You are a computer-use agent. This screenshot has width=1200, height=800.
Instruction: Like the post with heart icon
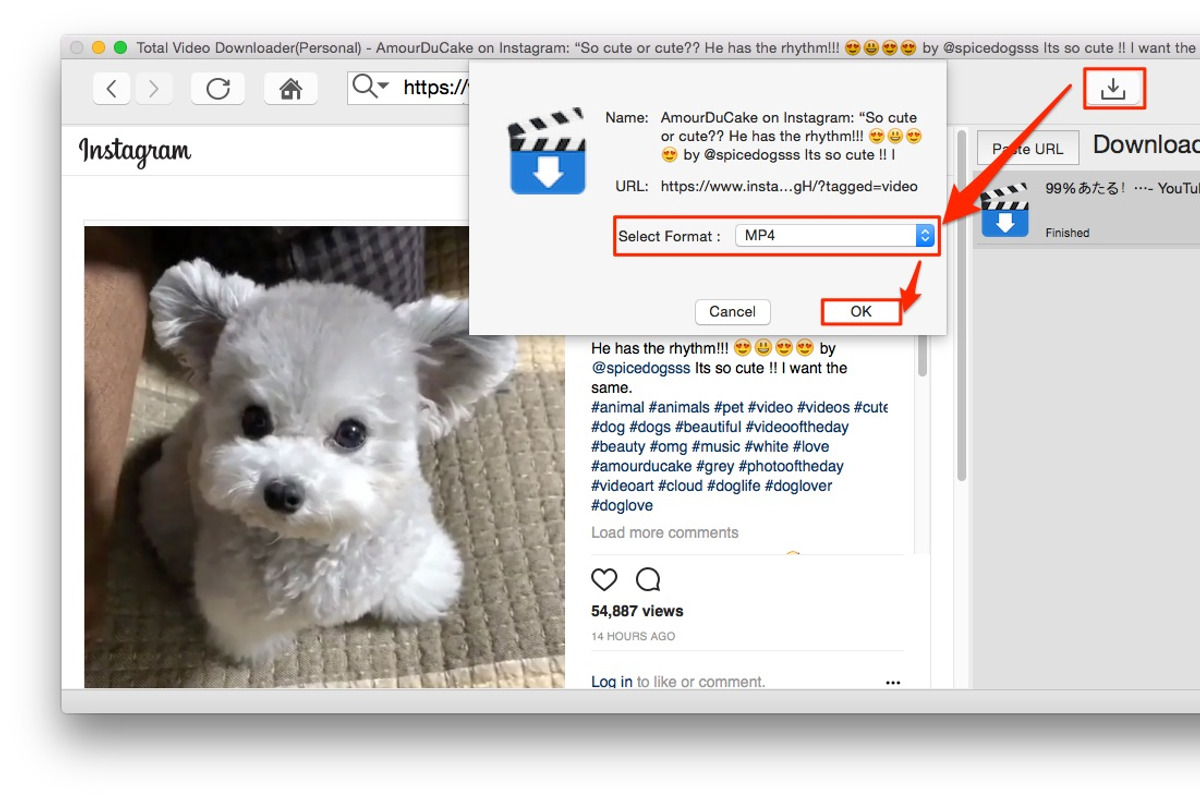604,579
